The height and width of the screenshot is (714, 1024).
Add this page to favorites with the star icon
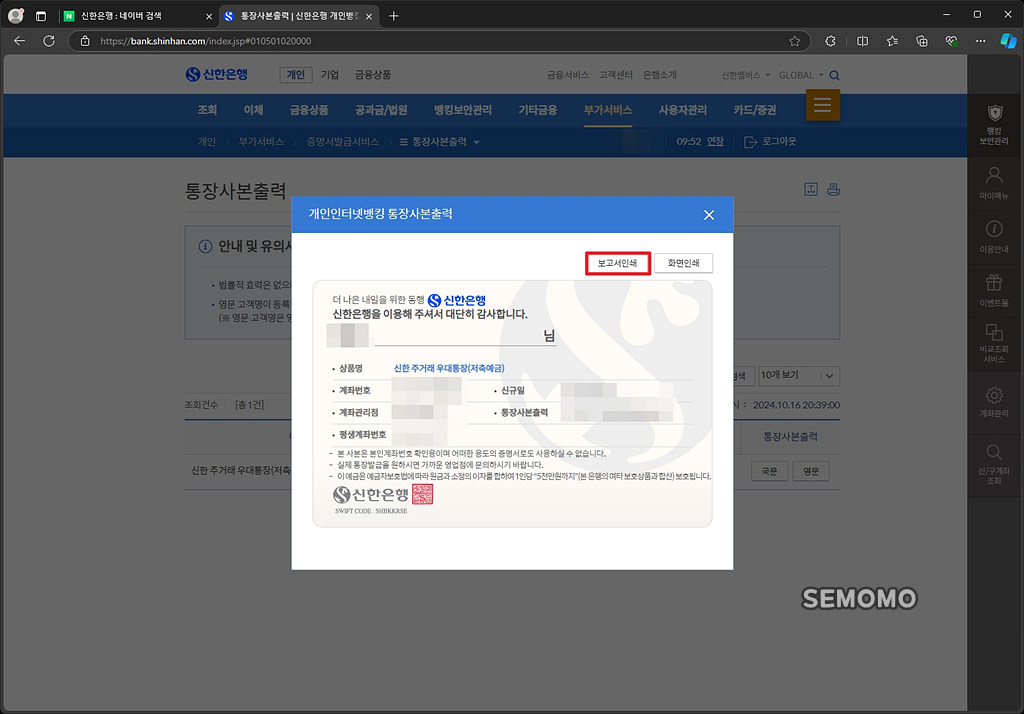click(x=794, y=41)
